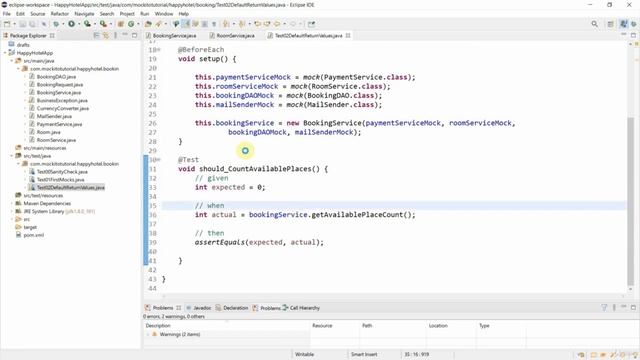Toggle Link with Editor in Package Explorer
Viewport: 640px width, 360px height.
pos(106,36)
